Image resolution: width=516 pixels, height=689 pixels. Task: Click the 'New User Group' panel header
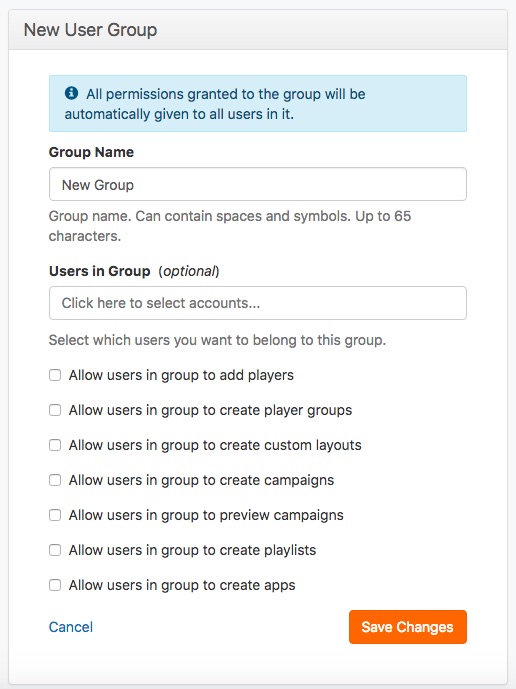[258, 30]
